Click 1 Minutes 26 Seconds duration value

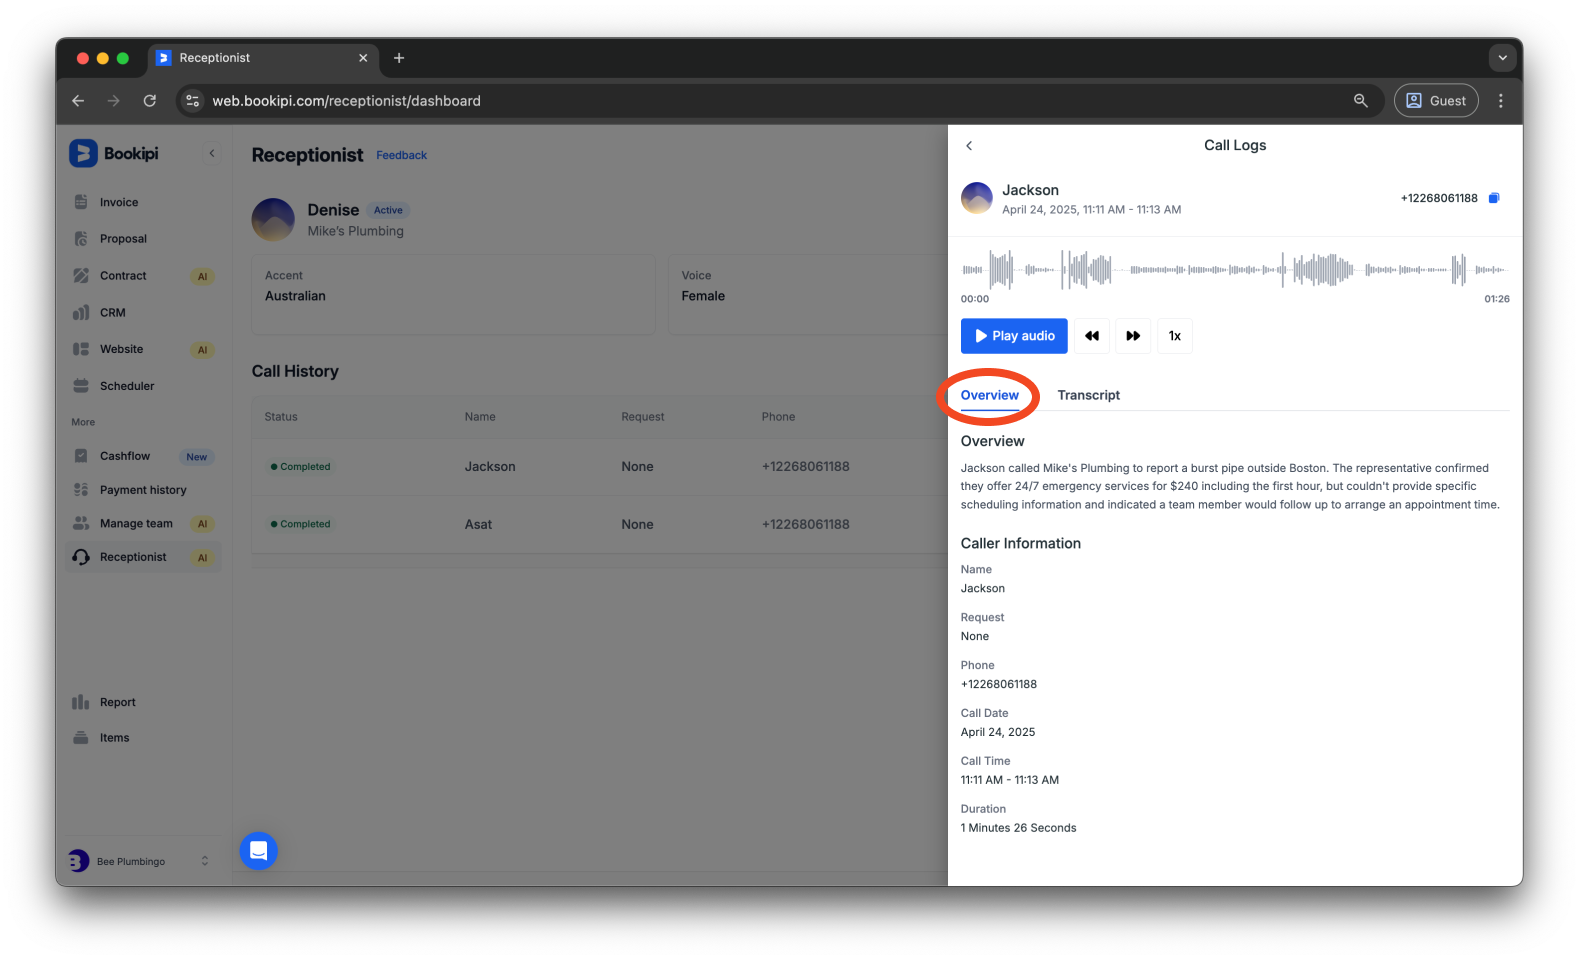tap(1019, 828)
